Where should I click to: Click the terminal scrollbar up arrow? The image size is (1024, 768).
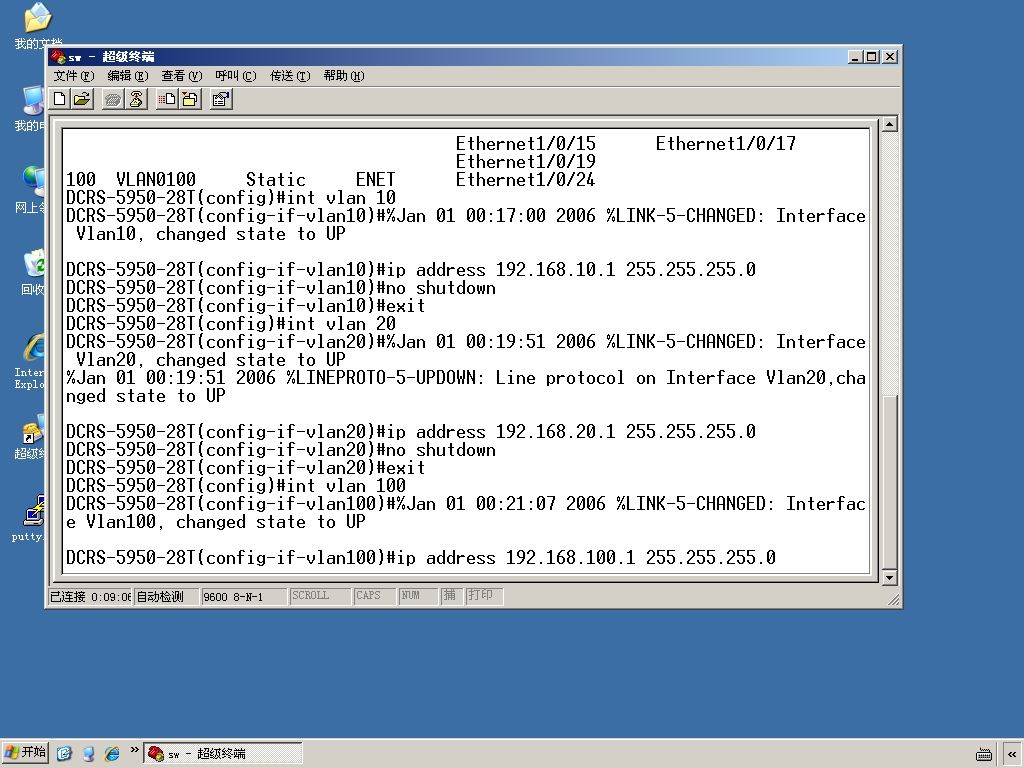point(889,124)
